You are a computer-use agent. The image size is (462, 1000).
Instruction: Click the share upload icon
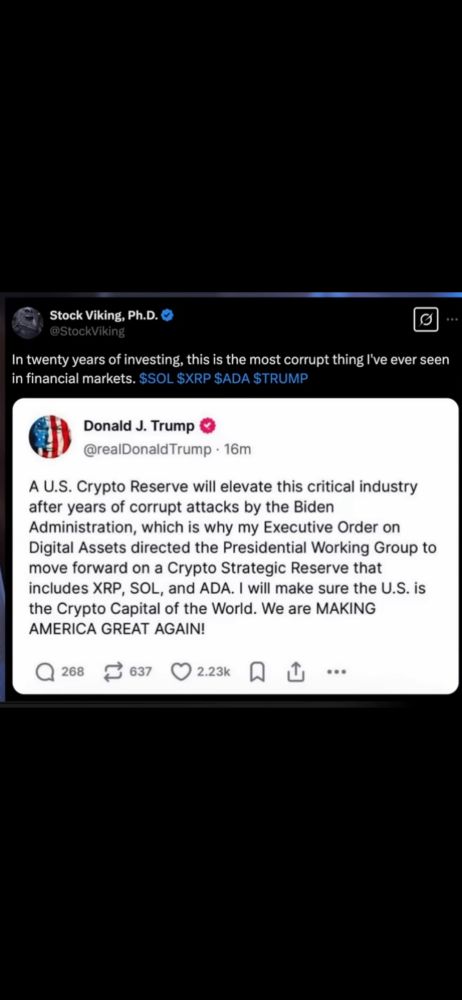(296, 672)
